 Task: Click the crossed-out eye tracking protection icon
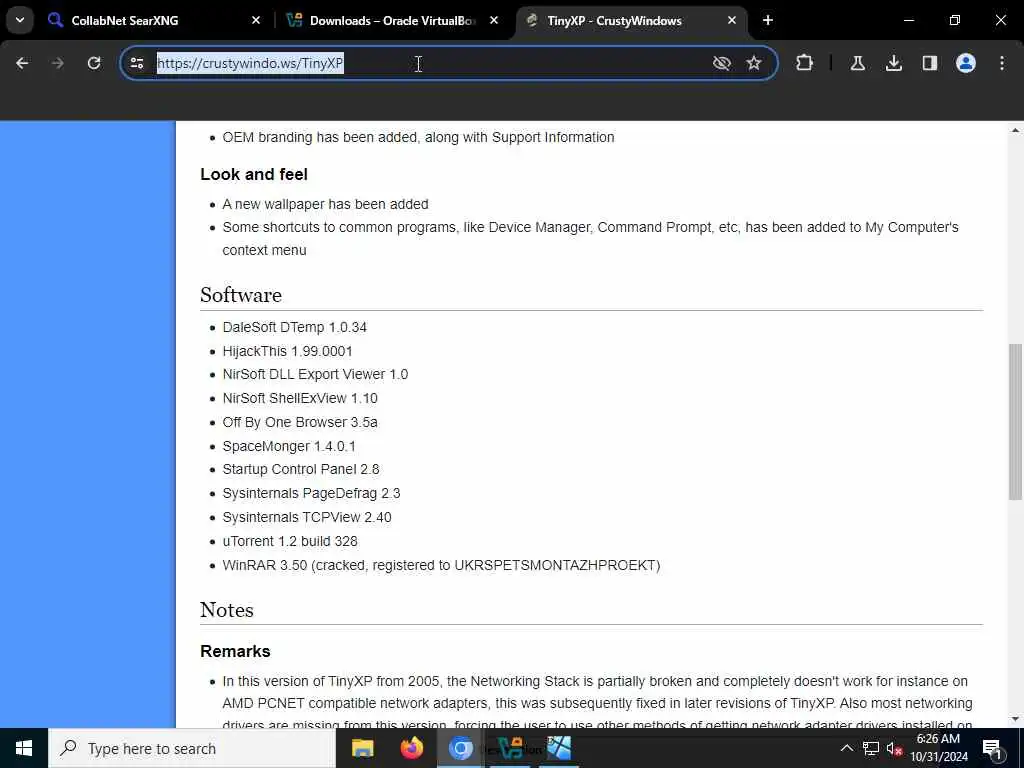722,63
